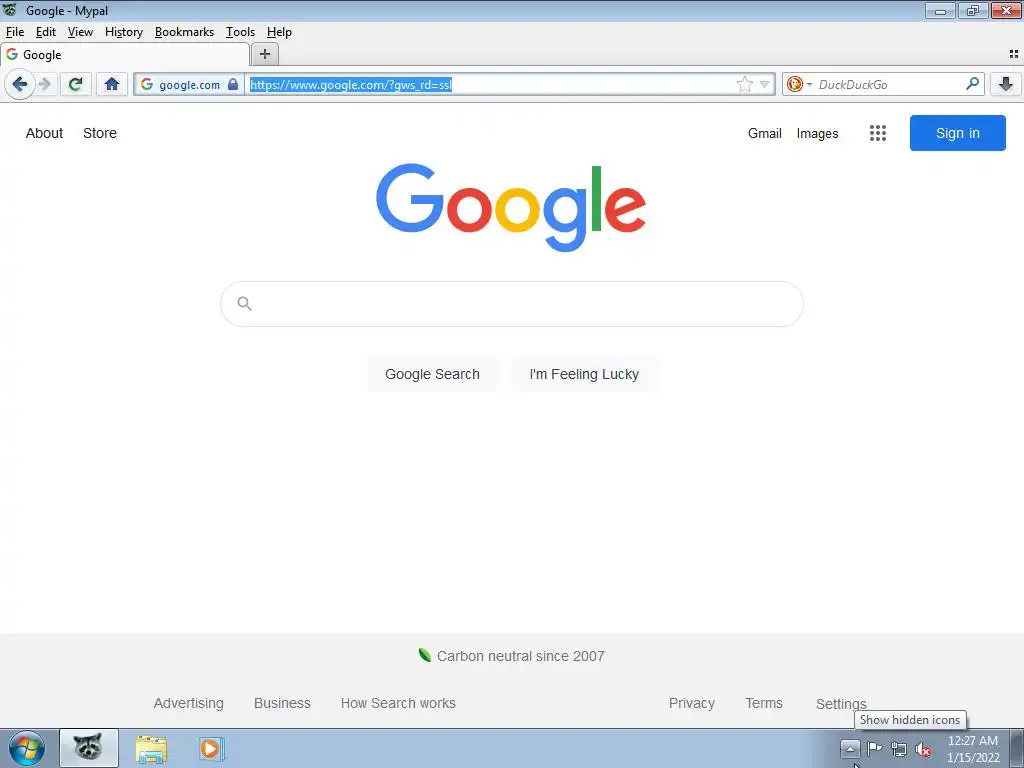This screenshot has height=768, width=1024.
Task: Show hidden tray icons arrow
Action: click(x=850, y=748)
